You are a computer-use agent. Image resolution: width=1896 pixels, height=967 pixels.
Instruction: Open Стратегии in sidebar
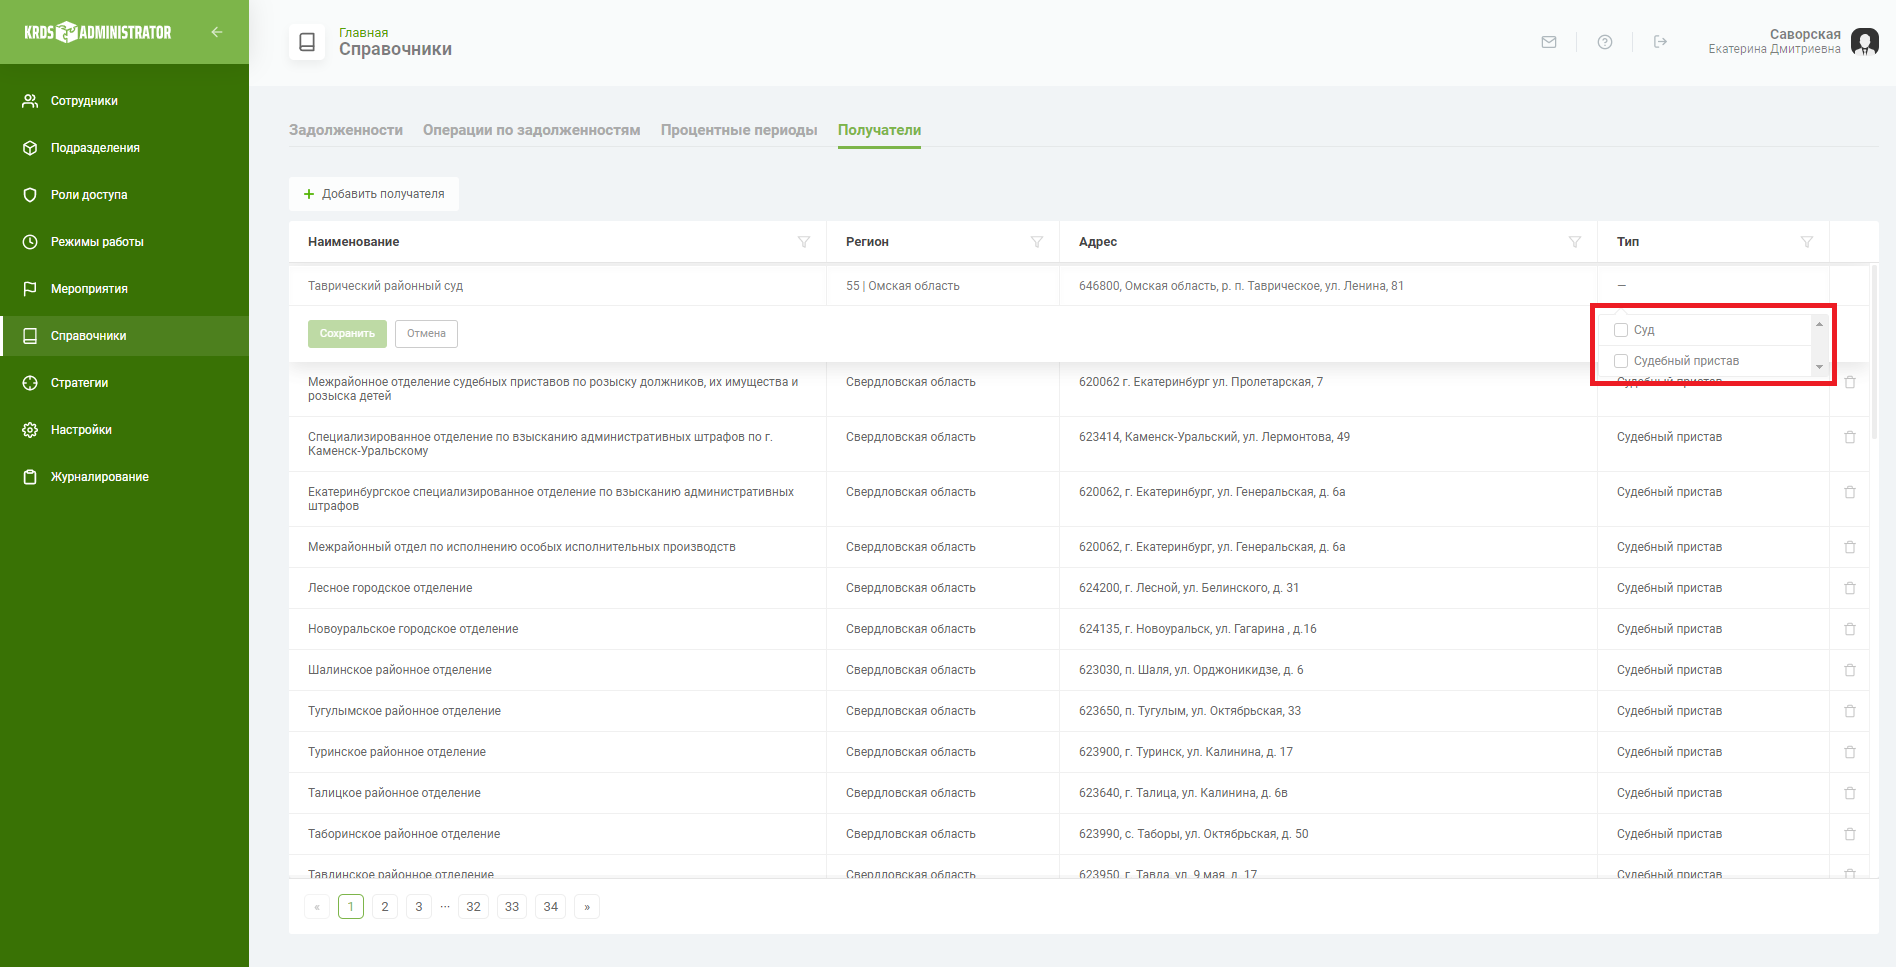click(x=124, y=383)
